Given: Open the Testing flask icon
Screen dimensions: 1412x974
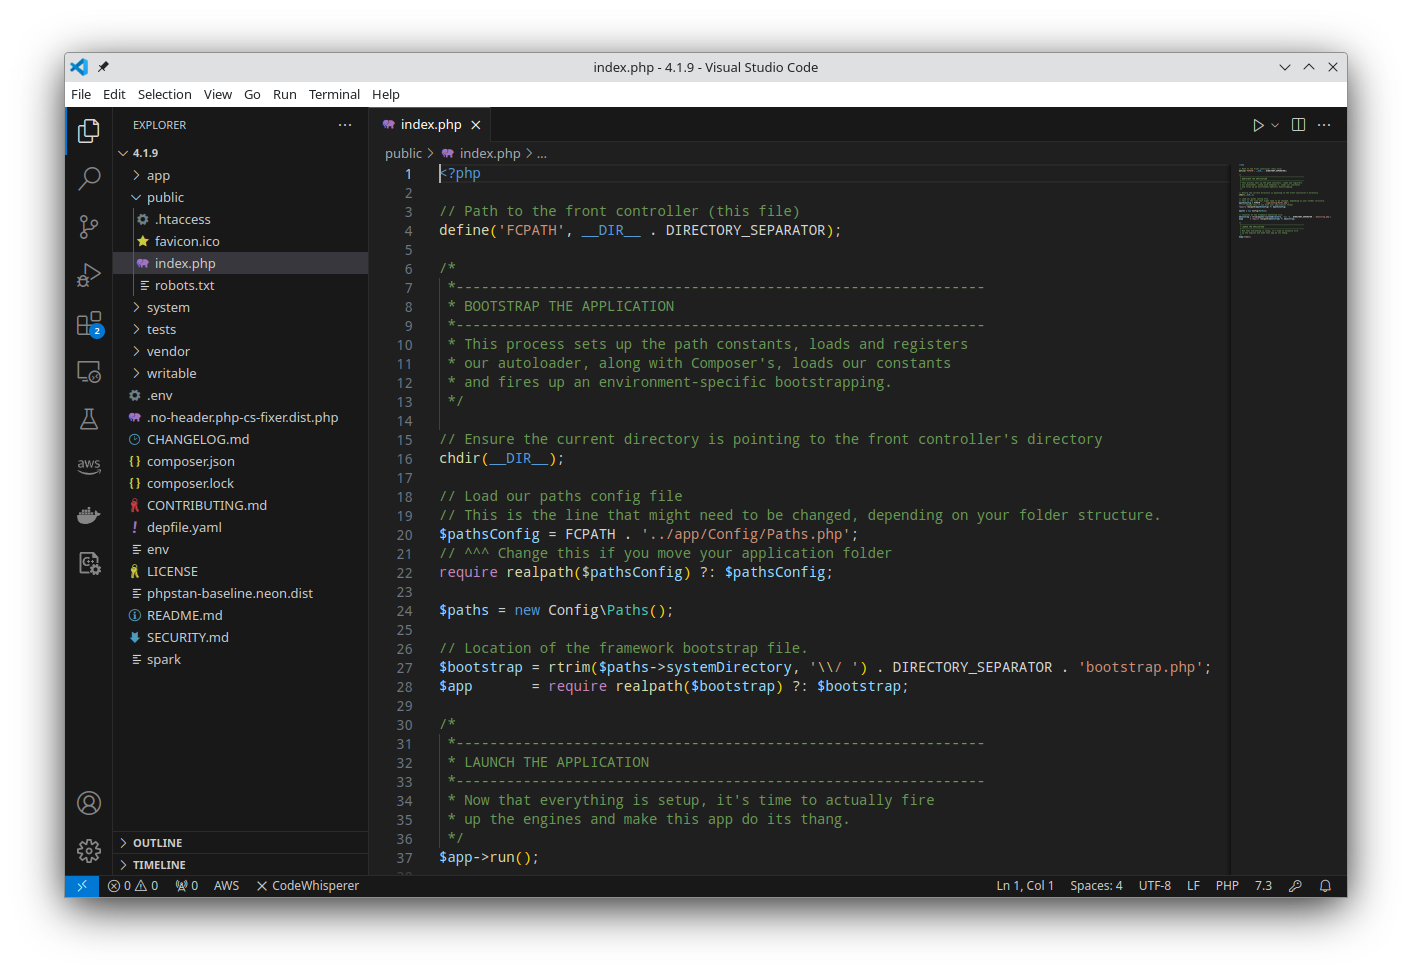Looking at the screenshot, I should pyautogui.click(x=89, y=419).
